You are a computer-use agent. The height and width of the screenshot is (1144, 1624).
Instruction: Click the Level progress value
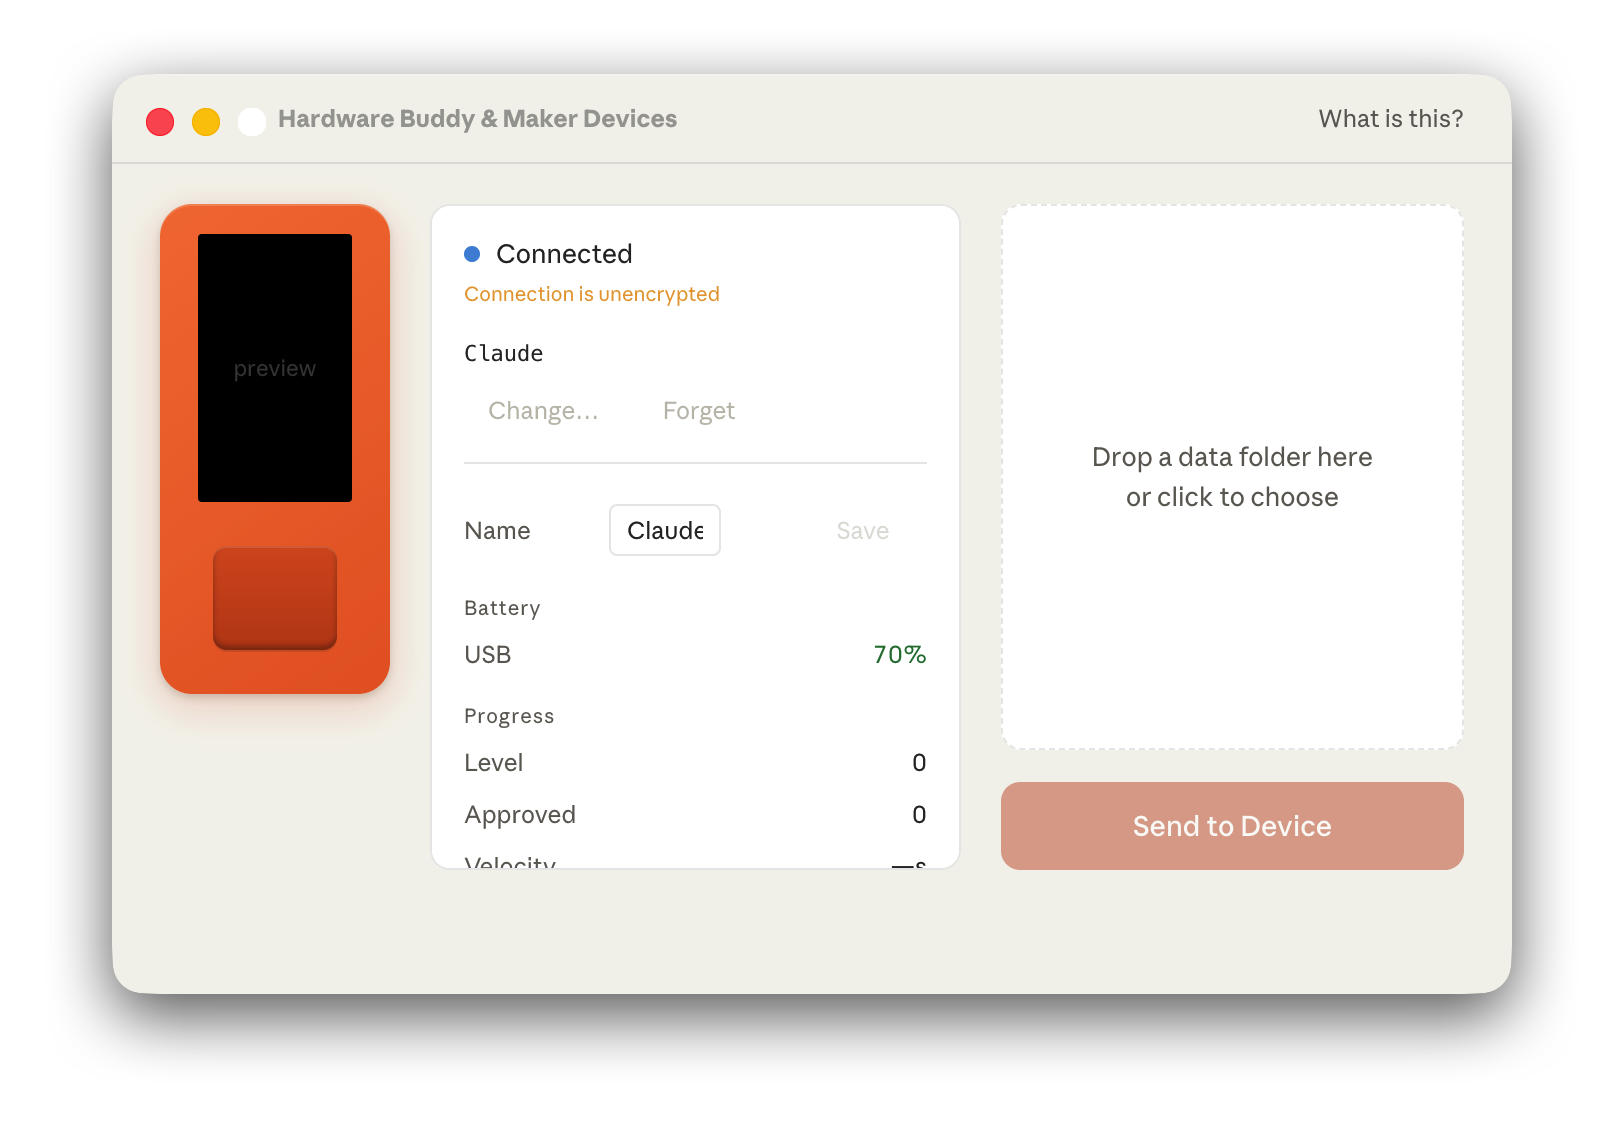(919, 762)
